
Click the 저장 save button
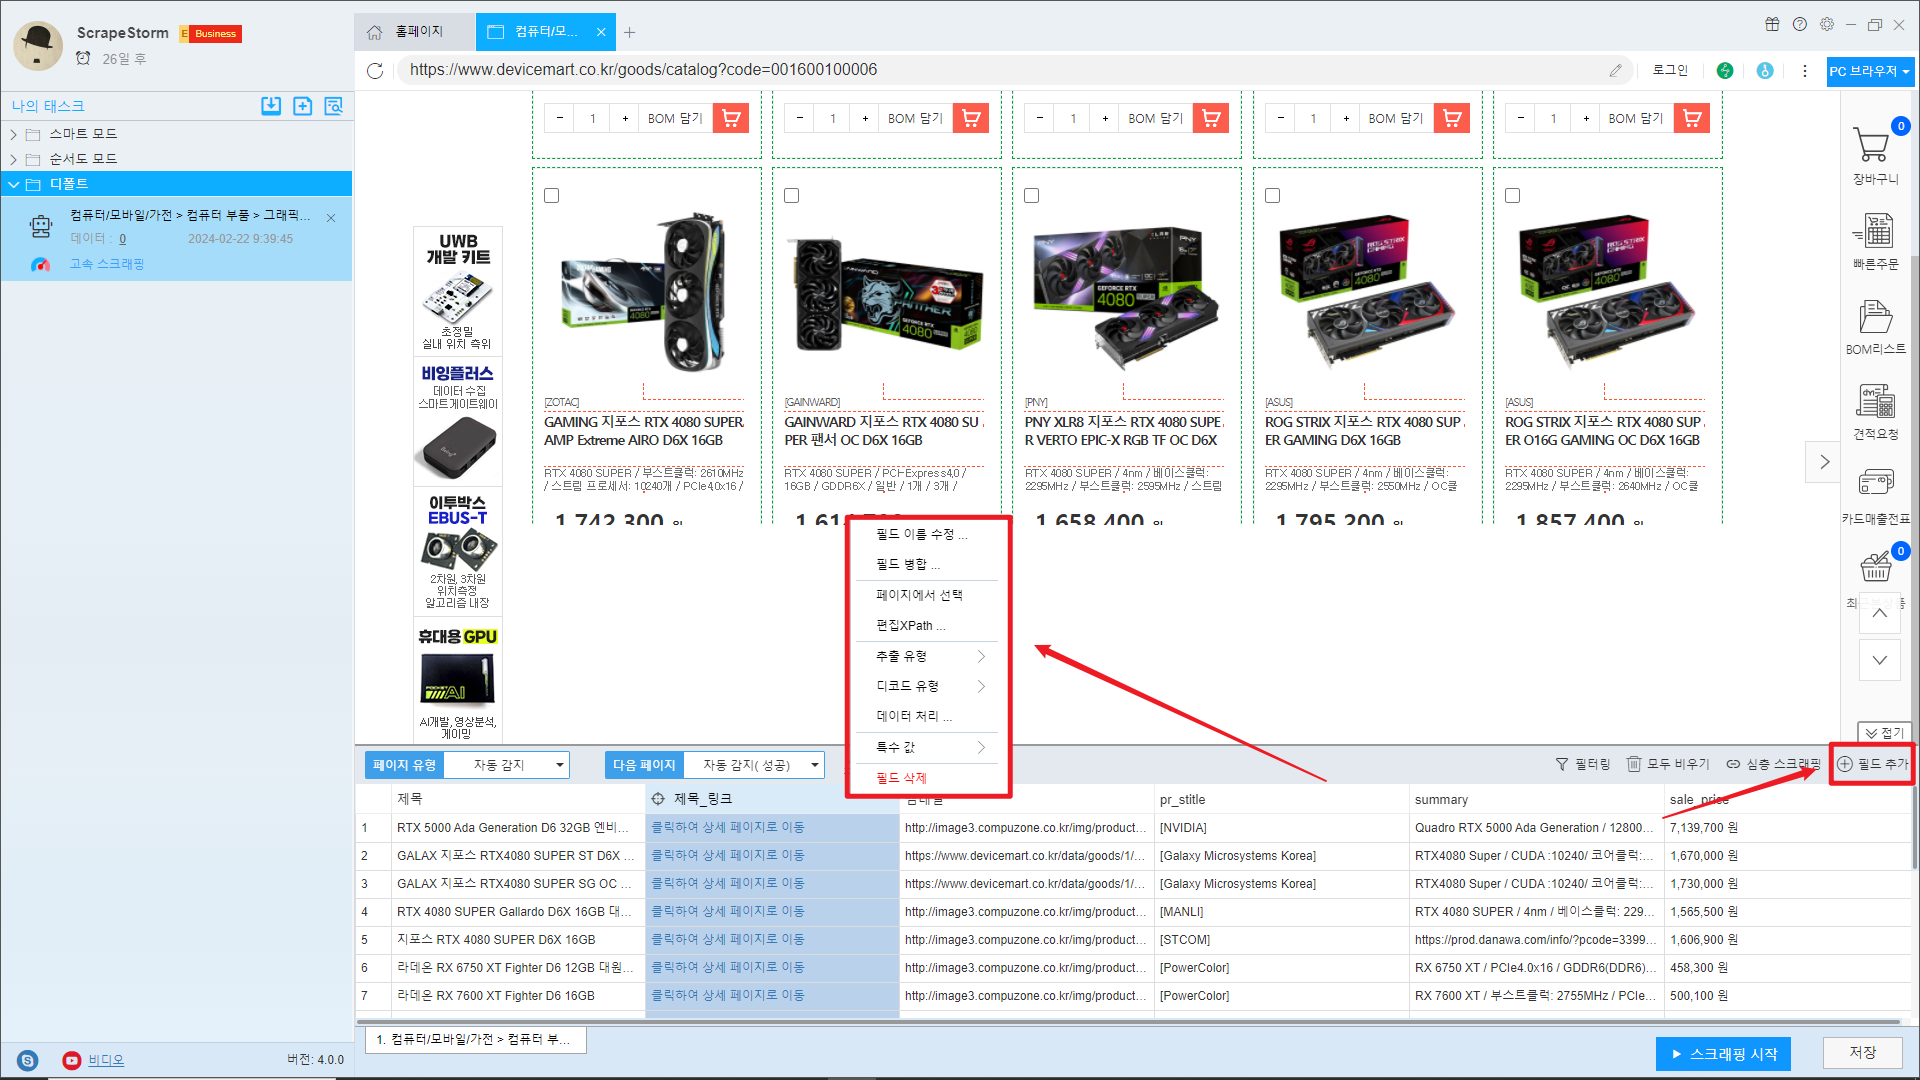coord(1862,1053)
